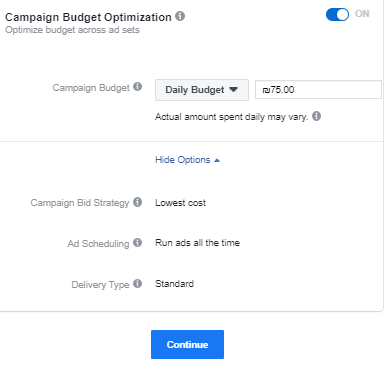Click 'Optimize budget across ad sets' subtitle
The width and height of the screenshot is (384, 381).
coord(72,30)
